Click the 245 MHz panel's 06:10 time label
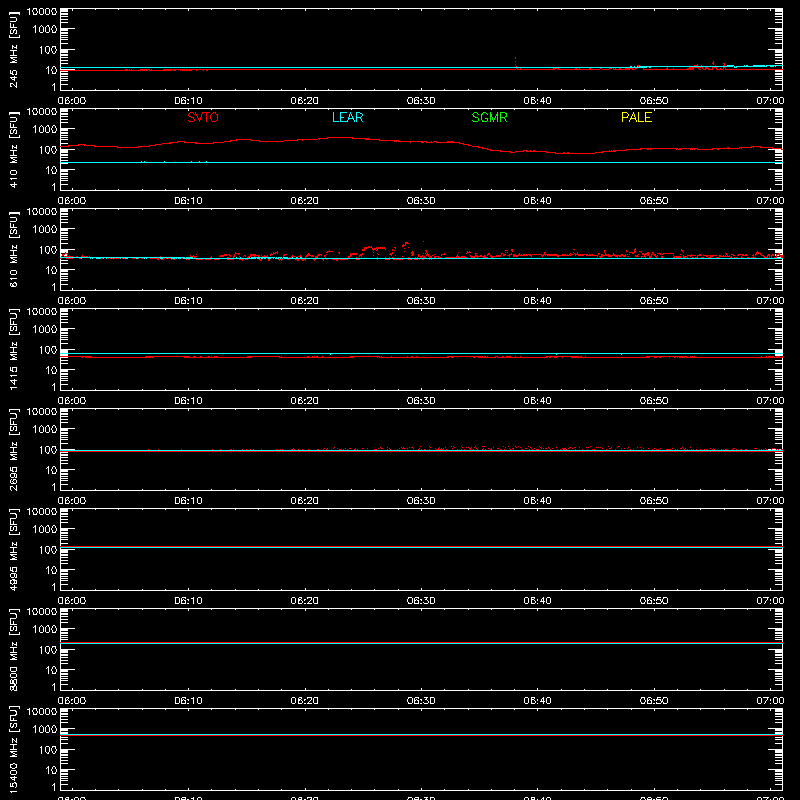Viewport: 800px width, 800px height. point(188,101)
